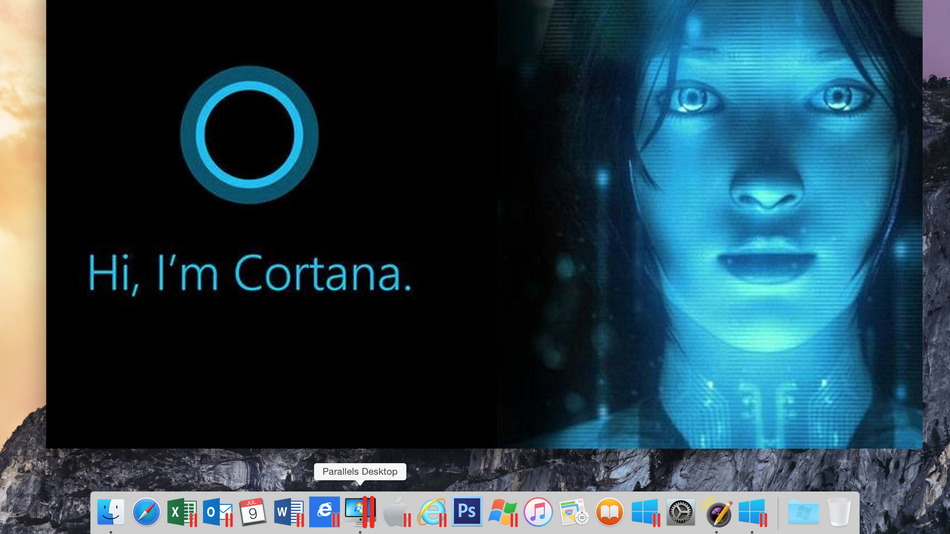The width and height of the screenshot is (950, 534).
Task: Open the colorful Windows flag icon
Action: click(502, 512)
